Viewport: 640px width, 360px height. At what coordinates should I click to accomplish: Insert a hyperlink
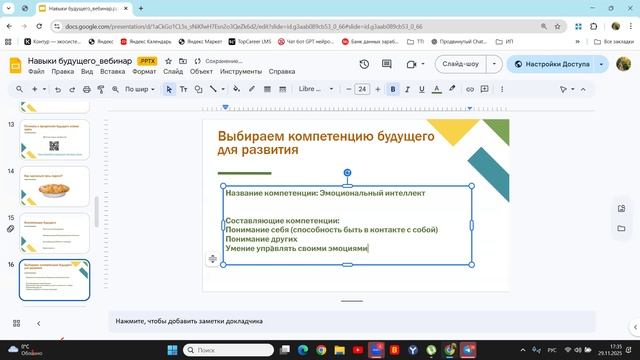[x=470, y=89]
